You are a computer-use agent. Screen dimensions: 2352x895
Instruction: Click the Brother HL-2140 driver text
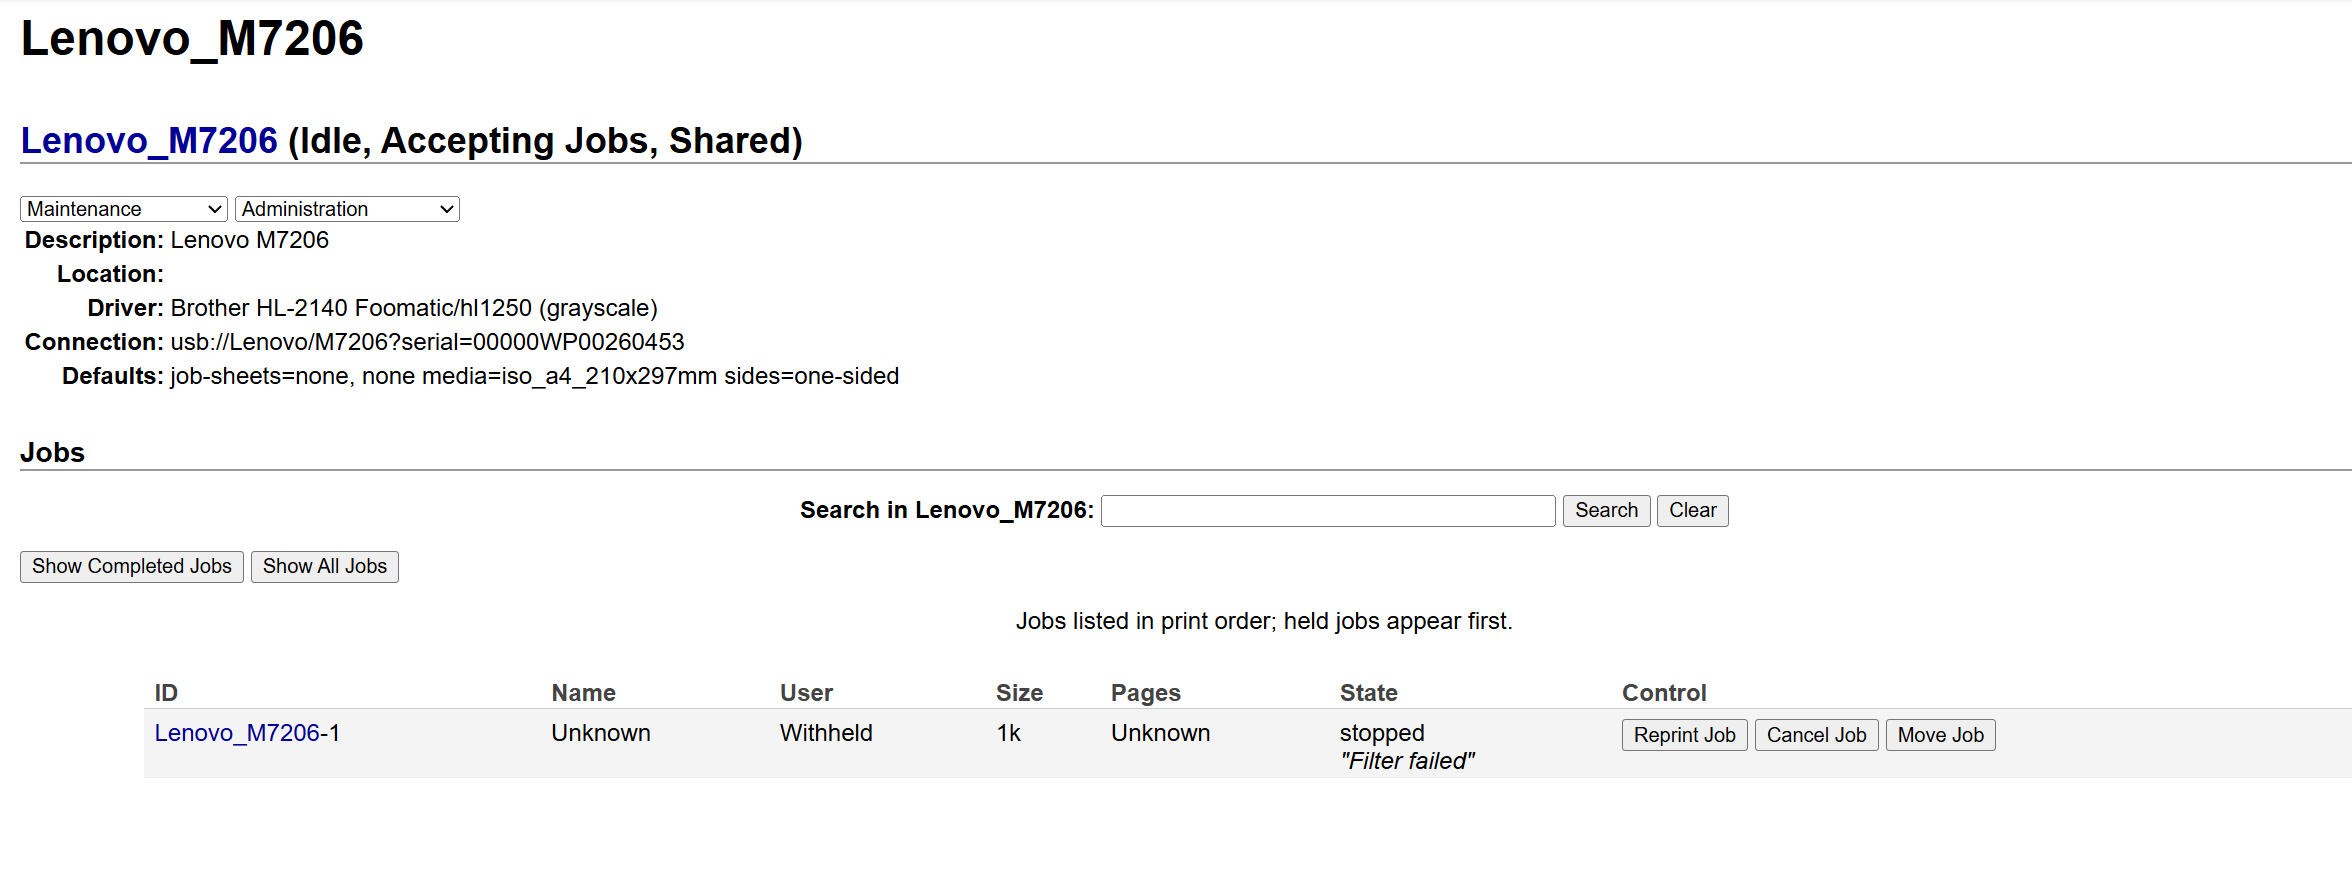(x=414, y=308)
